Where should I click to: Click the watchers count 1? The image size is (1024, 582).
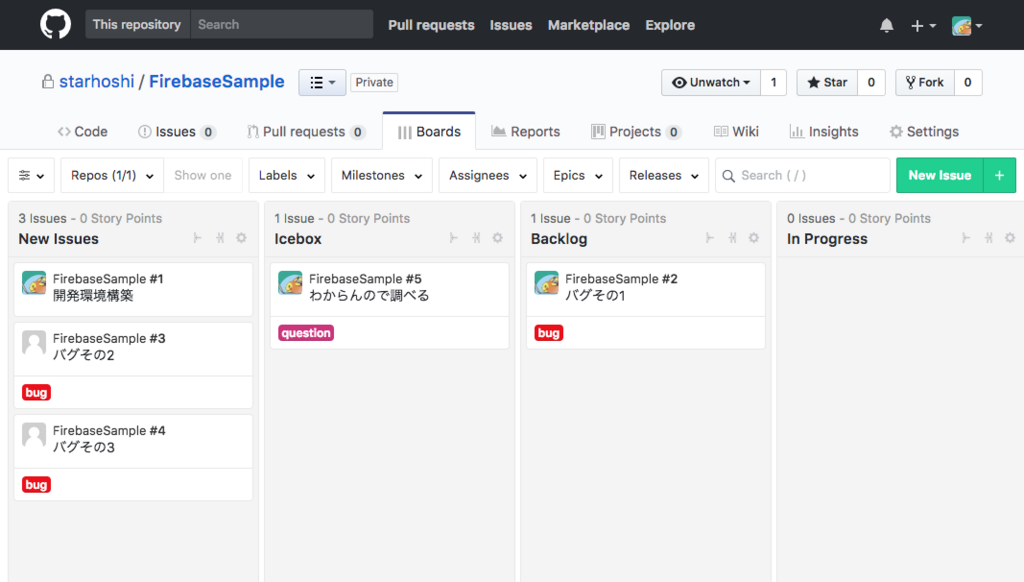pyautogui.click(x=773, y=82)
